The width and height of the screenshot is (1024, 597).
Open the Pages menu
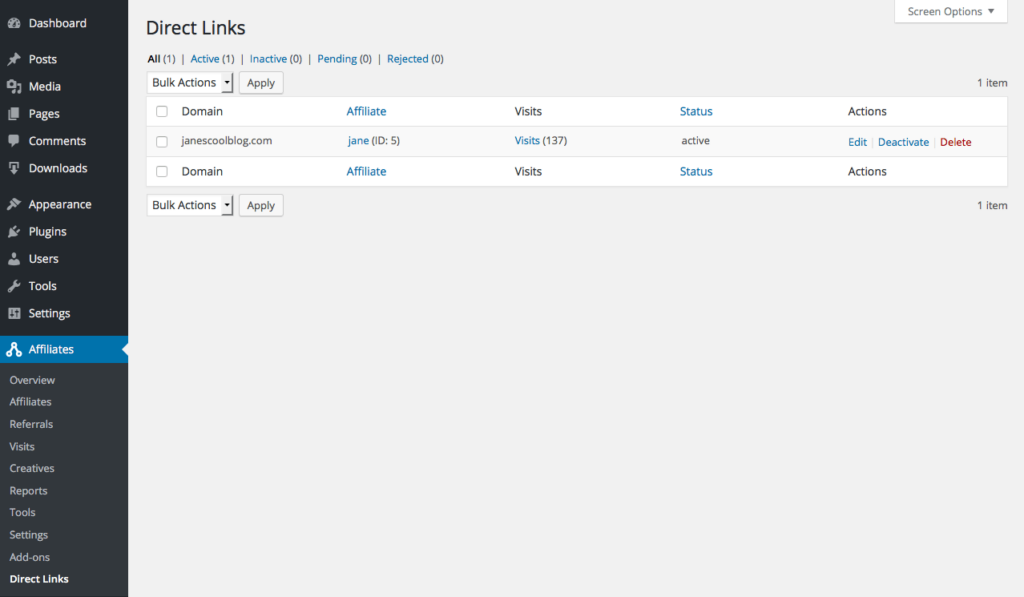click(44, 114)
